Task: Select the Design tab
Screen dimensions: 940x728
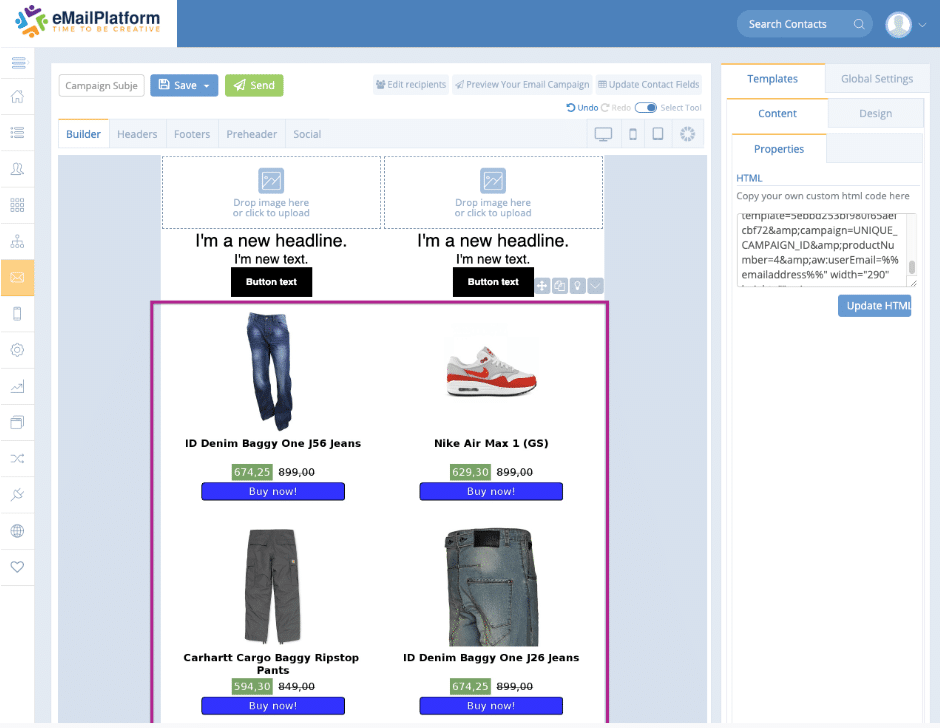Action: pyautogui.click(x=875, y=113)
